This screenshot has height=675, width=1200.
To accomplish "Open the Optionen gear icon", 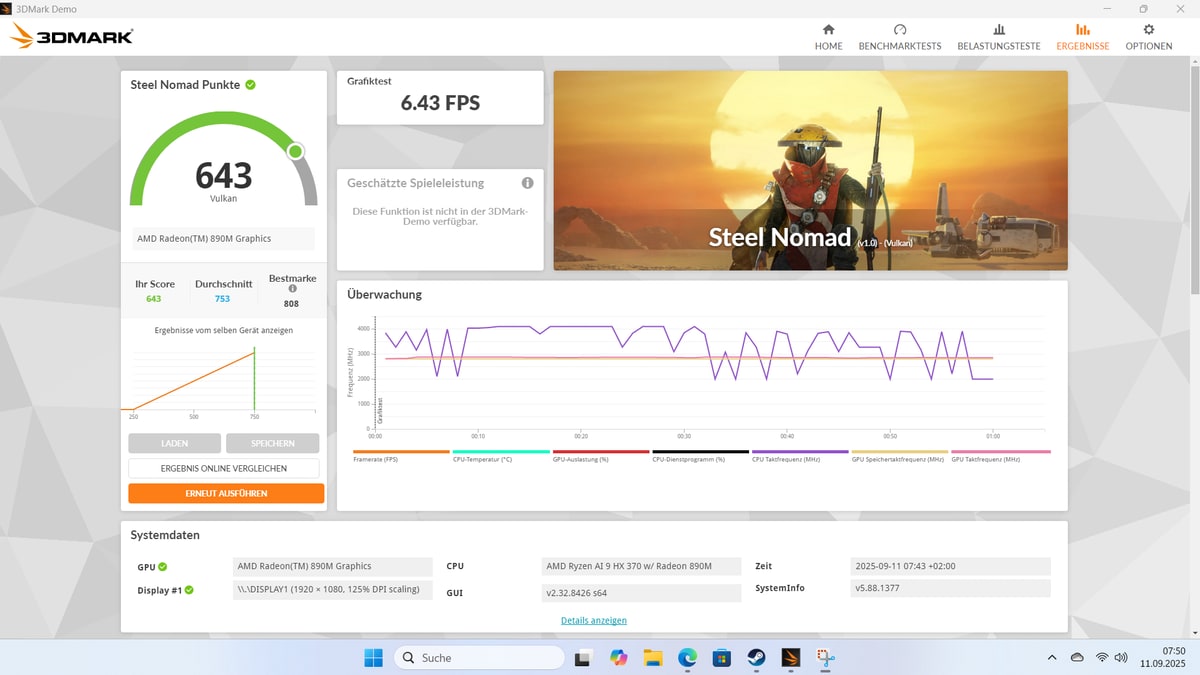I will (x=1148, y=30).
